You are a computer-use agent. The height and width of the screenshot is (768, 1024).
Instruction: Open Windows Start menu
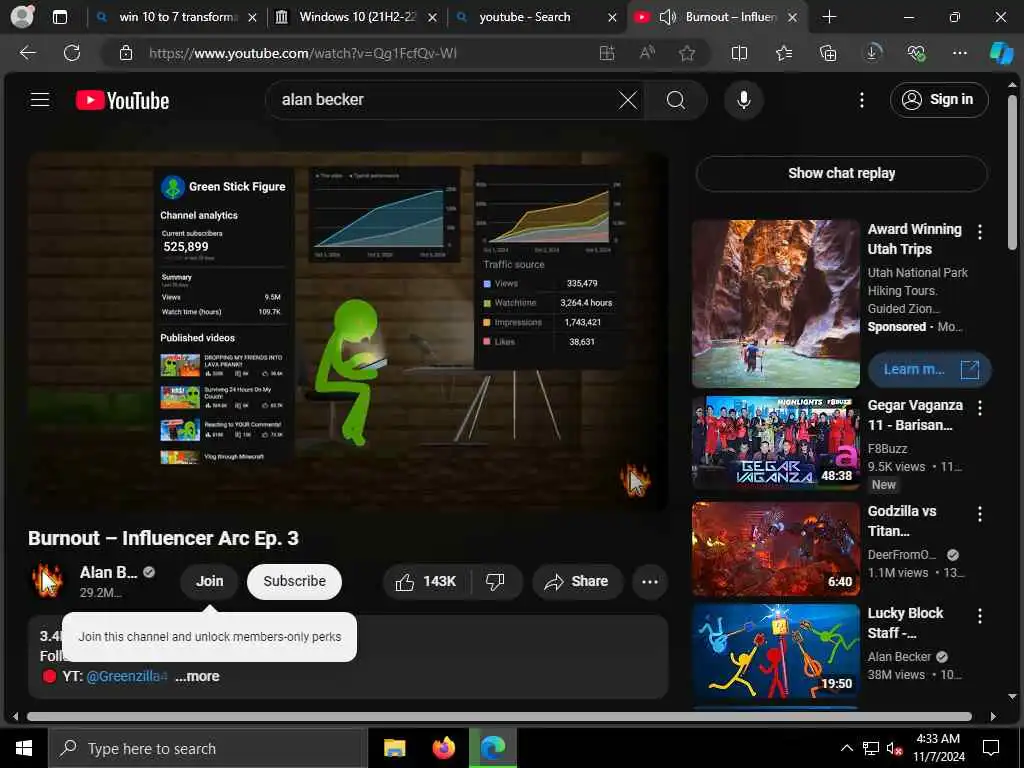pyautogui.click(x=24, y=748)
